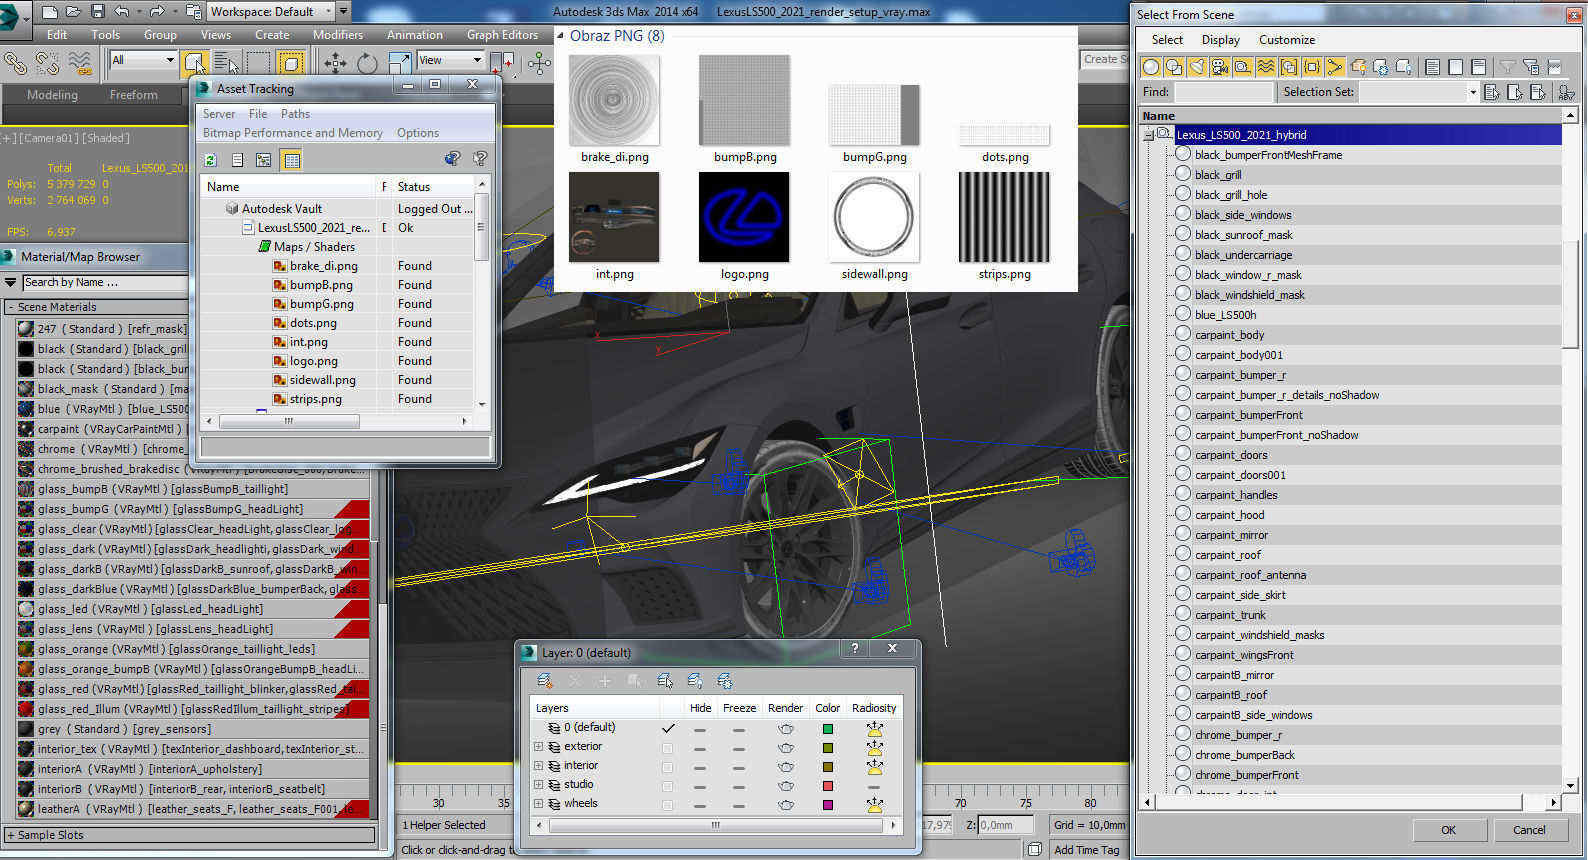This screenshot has width=1588, height=860.
Task: Make the studio layer current via its checkbox
Action: coord(667,786)
